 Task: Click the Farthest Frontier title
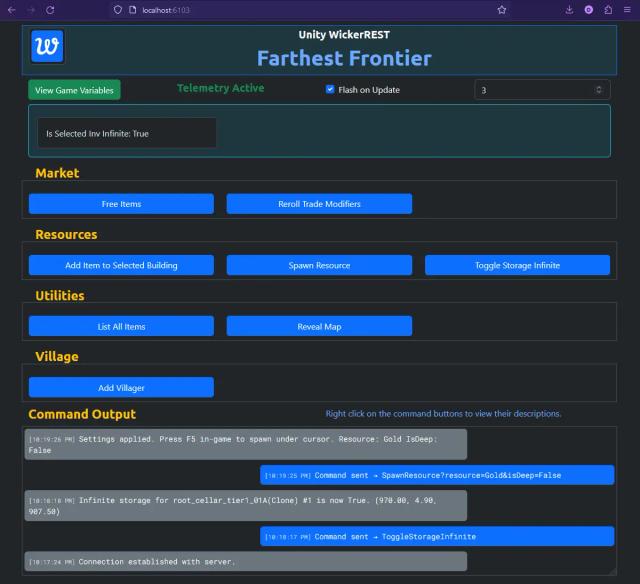pos(344,58)
